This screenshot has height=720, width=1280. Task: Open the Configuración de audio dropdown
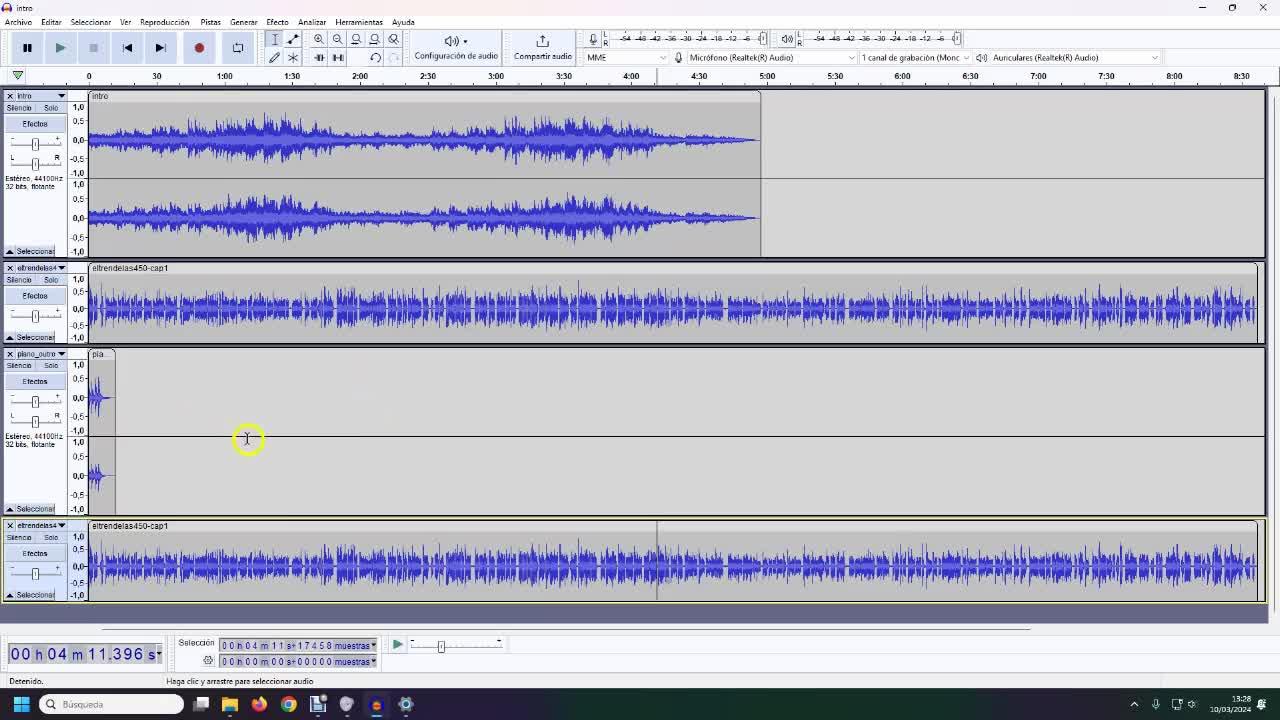(456, 47)
